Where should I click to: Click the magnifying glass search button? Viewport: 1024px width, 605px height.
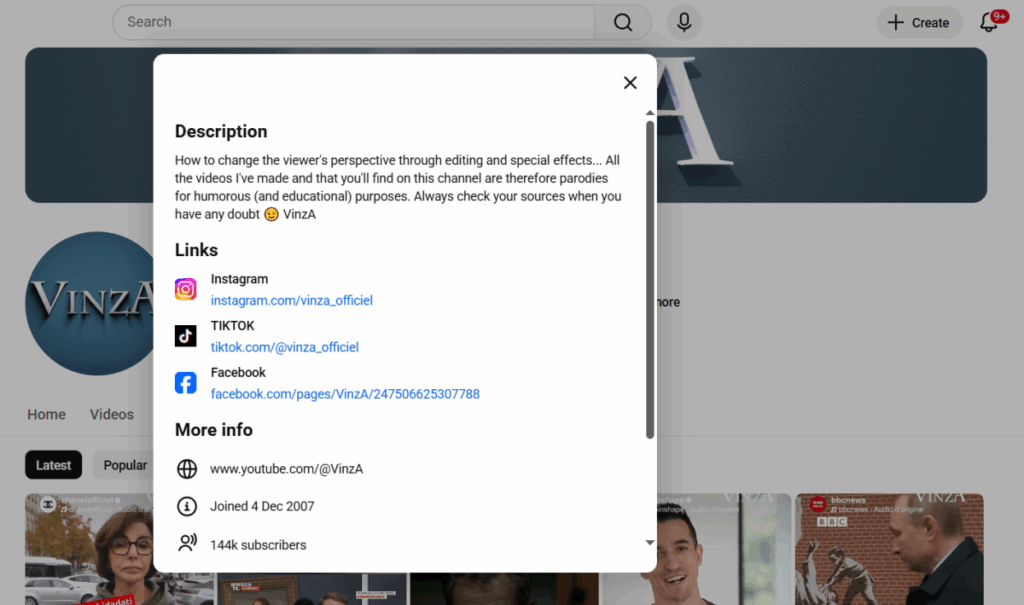point(623,22)
